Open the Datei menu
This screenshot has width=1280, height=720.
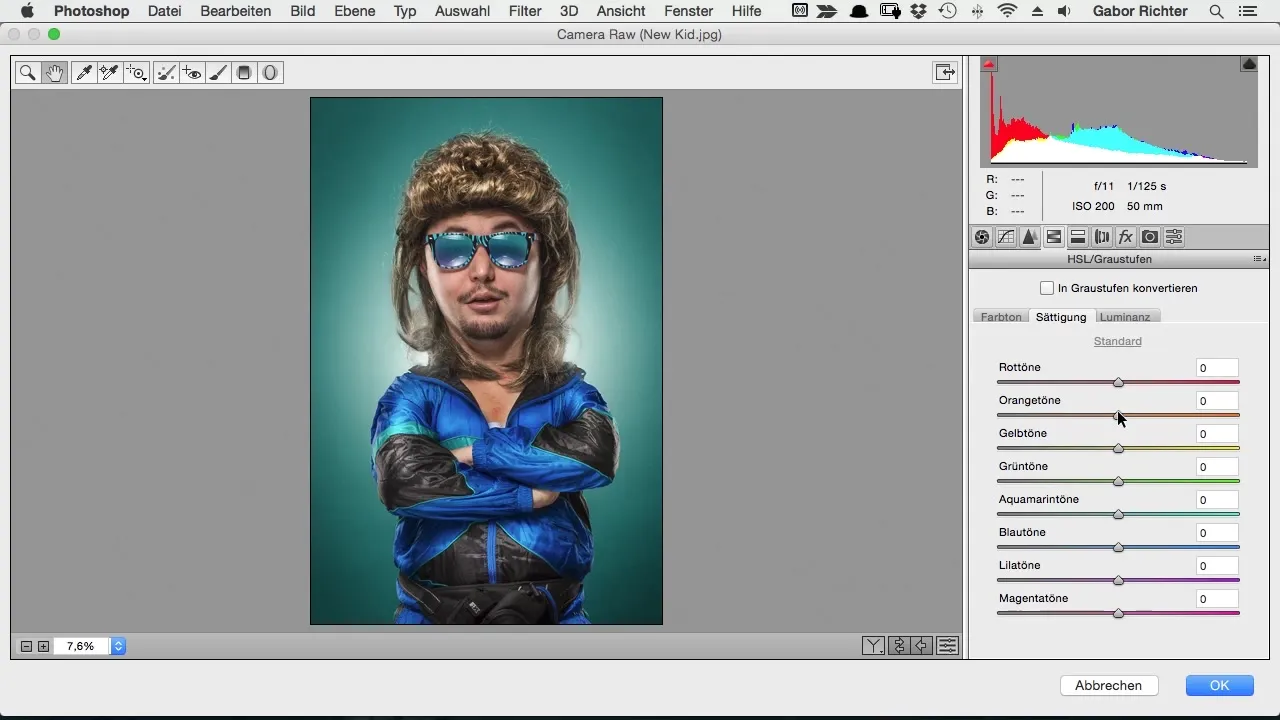click(x=164, y=11)
